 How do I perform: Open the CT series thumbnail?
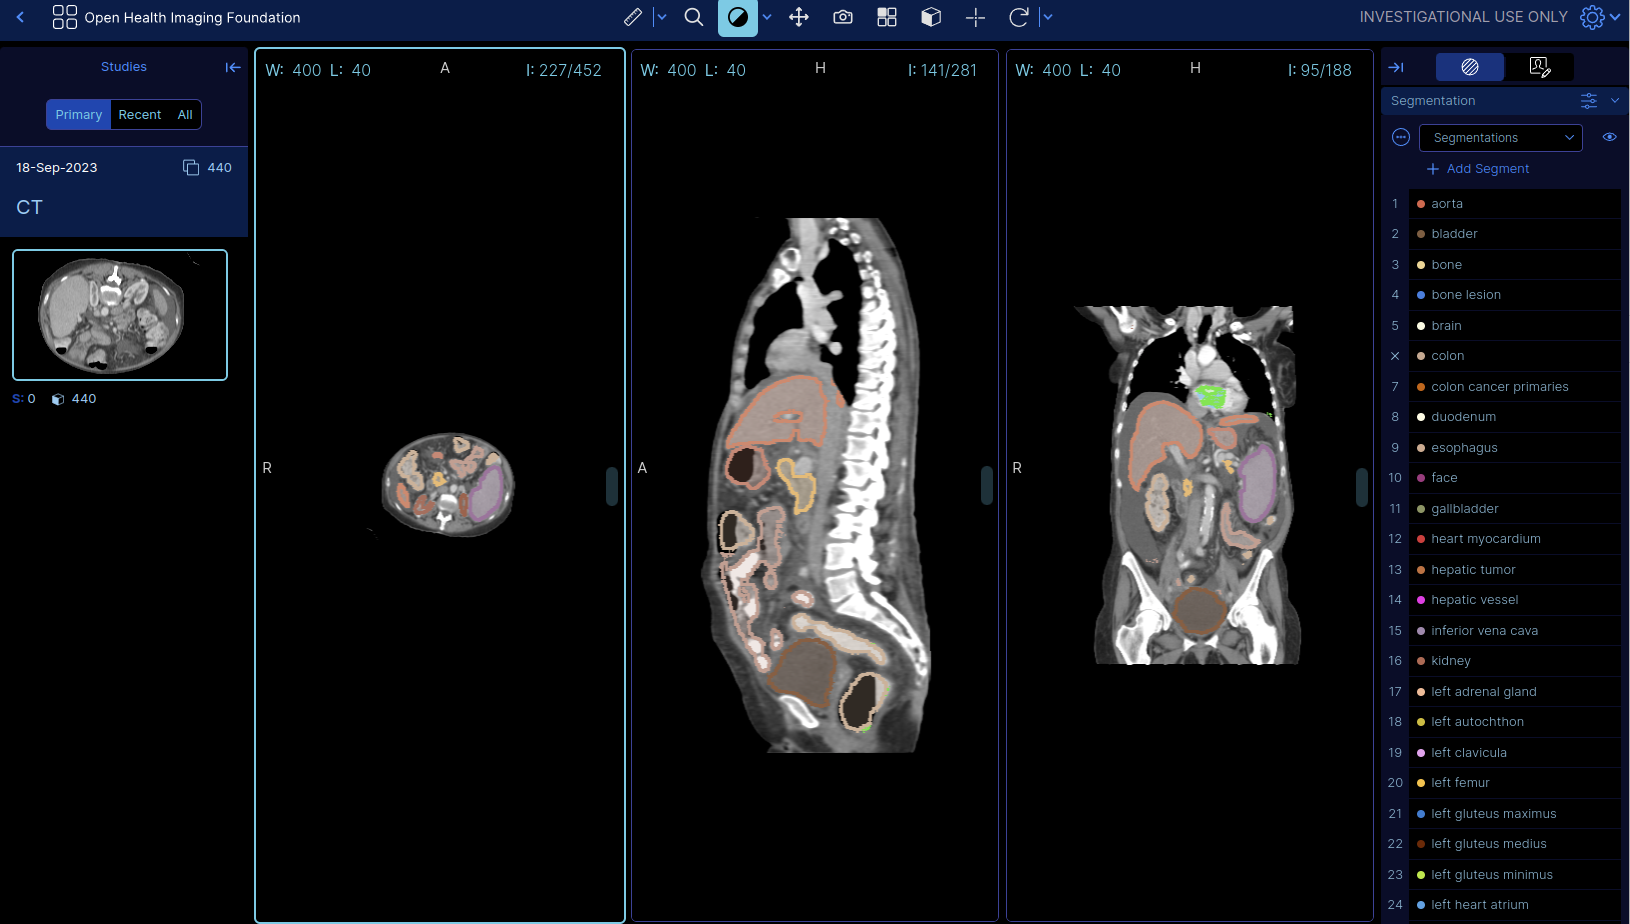pyautogui.click(x=119, y=315)
